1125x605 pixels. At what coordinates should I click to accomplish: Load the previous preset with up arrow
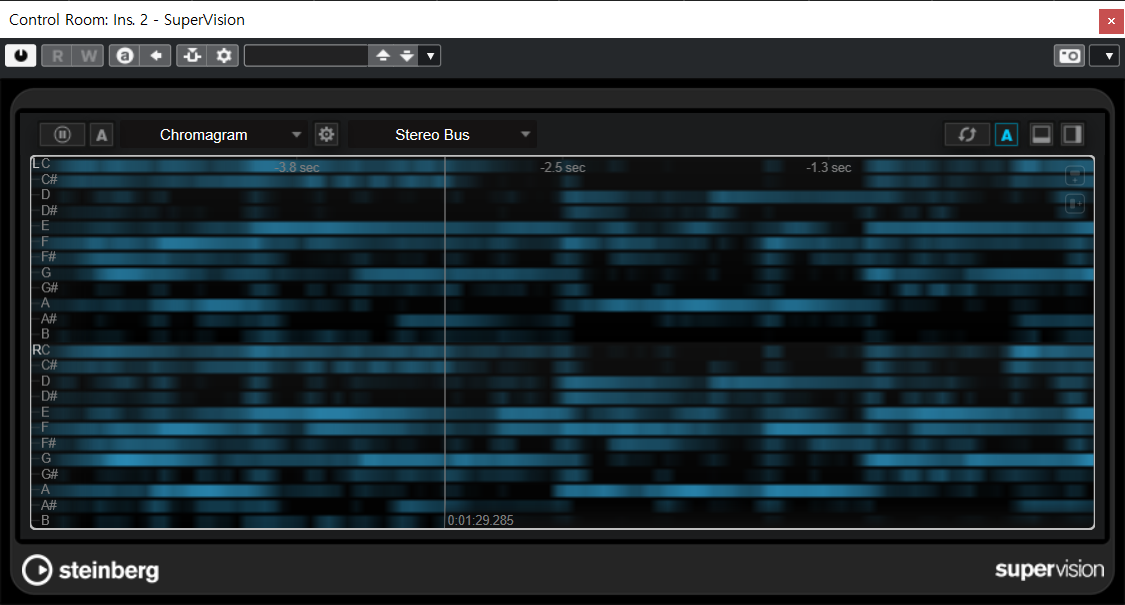click(x=382, y=56)
